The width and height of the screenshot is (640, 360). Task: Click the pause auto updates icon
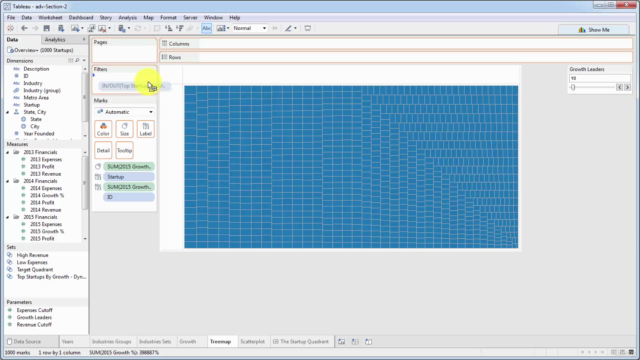pos(121,28)
